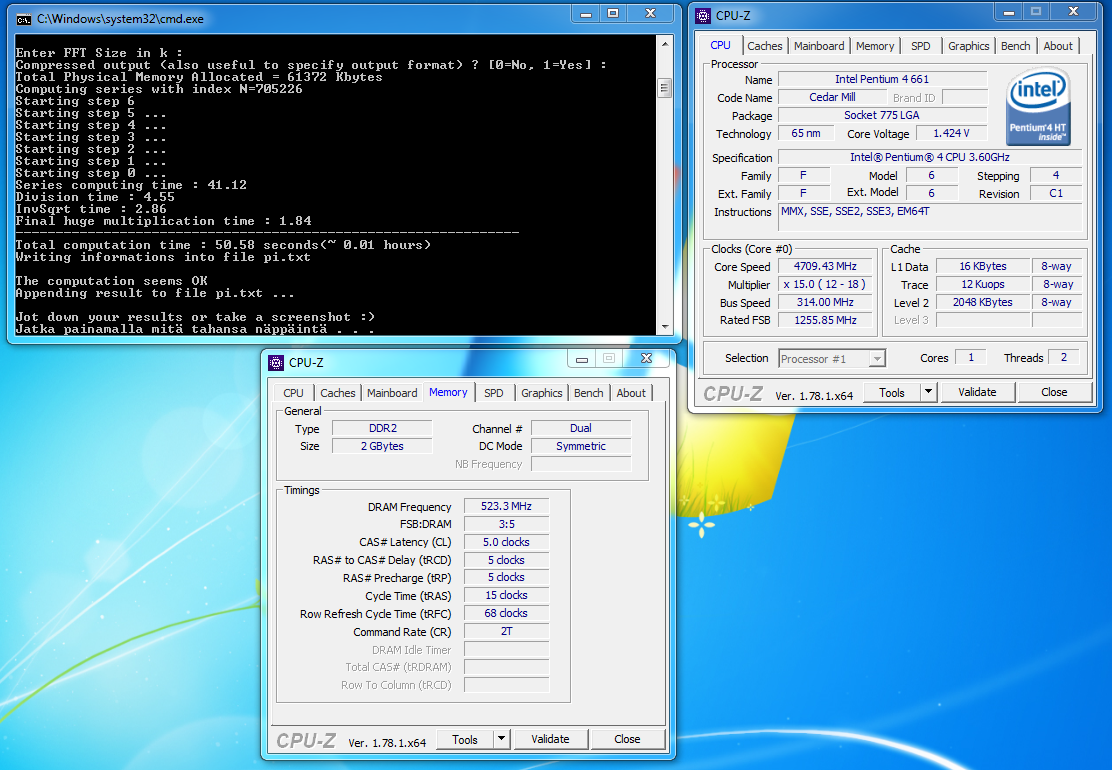Open the Mainboard tab in the Memory window
This screenshot has height=770, width=1112.
coord(392,393)
